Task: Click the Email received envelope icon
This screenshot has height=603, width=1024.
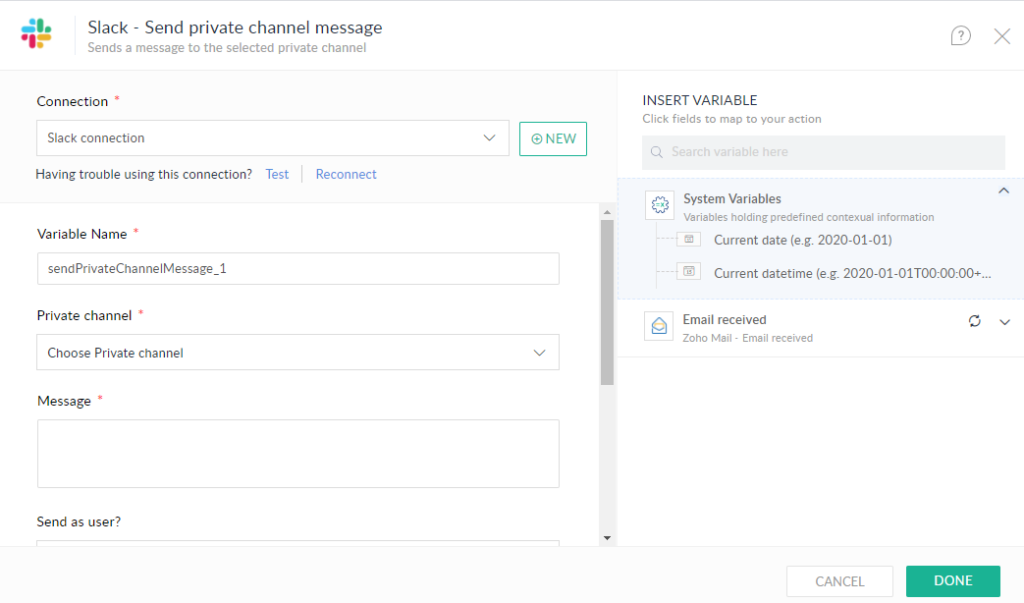Action: (659, 326)
